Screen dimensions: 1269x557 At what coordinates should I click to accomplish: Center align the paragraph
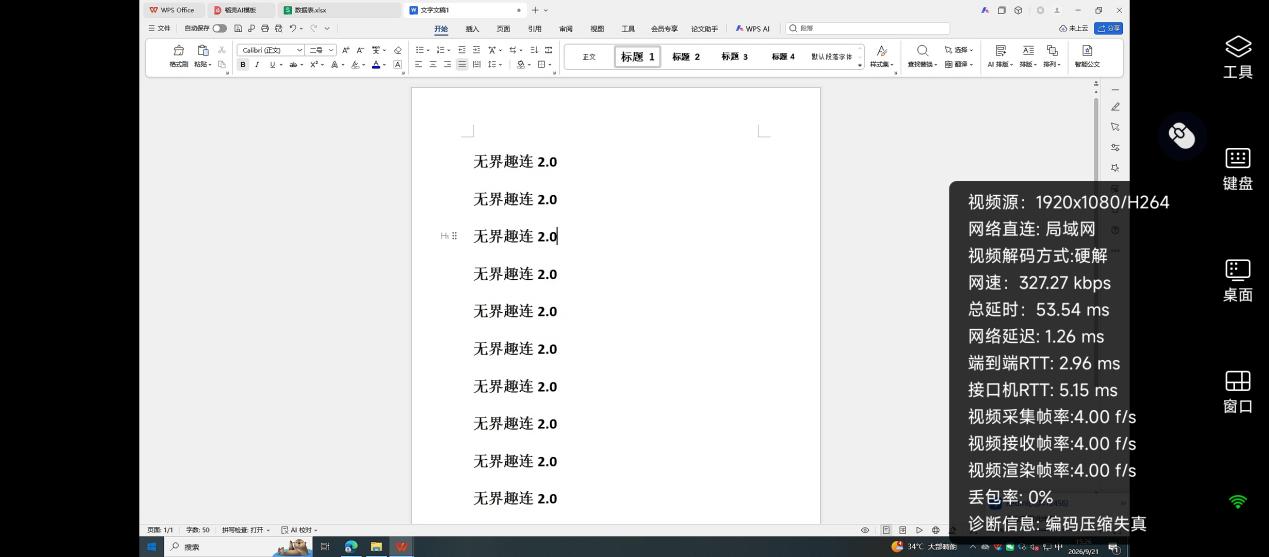point(433,64)
